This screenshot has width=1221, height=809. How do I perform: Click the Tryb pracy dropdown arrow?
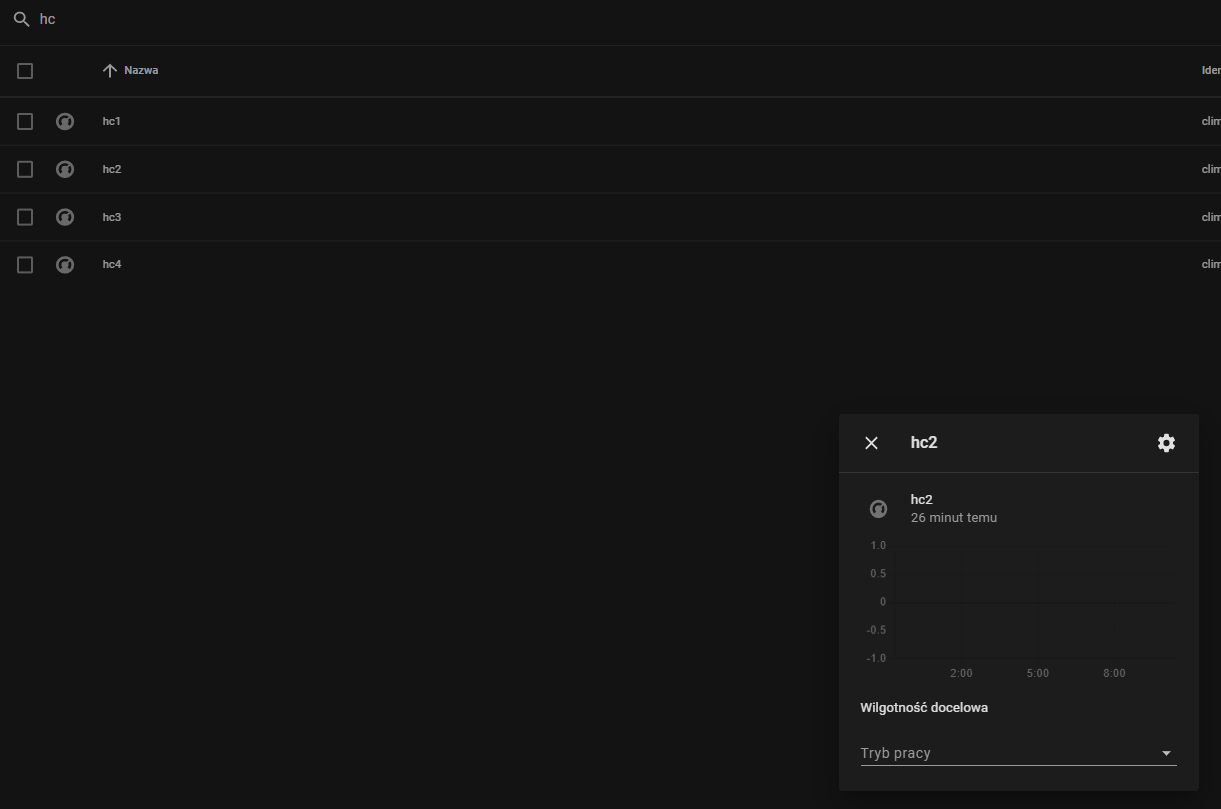(1166, 753)
